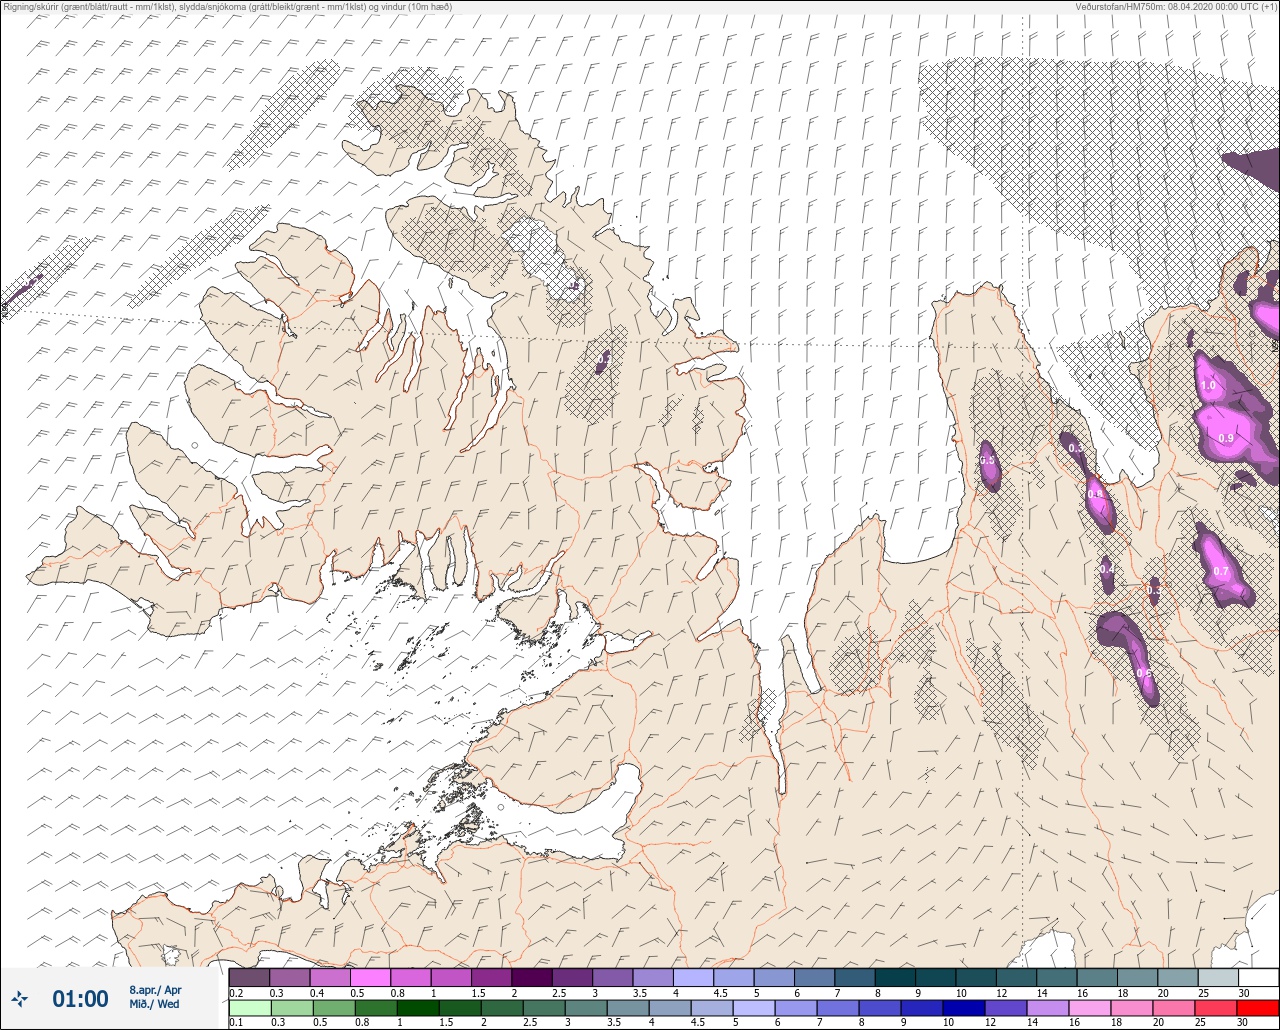Click the 0.4 precipitation value on the map
The height and width of the screenshot is (1030, 1280).
click(x=1106, y=569)
